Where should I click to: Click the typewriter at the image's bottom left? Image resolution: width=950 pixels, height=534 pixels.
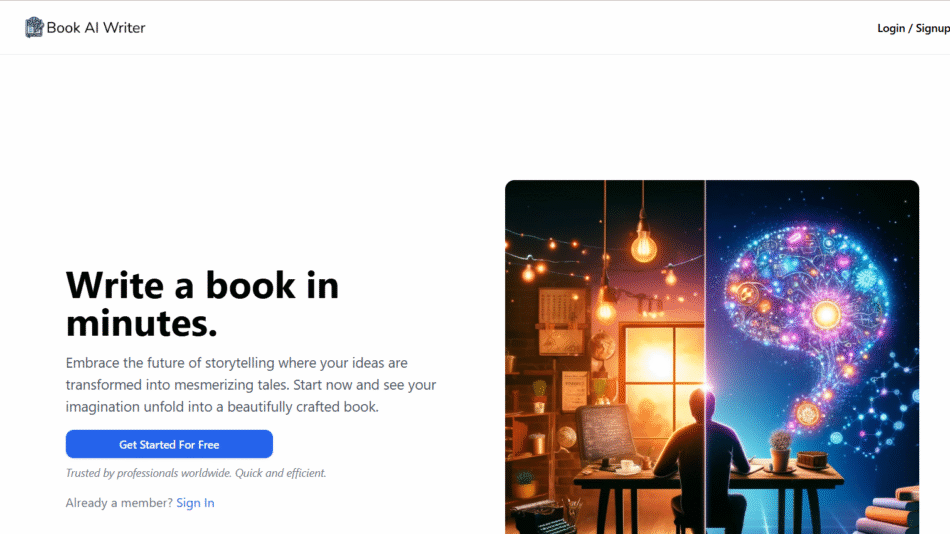pos(542,517)
